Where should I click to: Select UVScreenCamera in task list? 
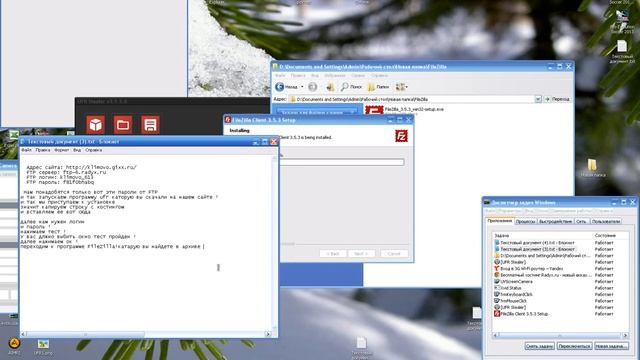tap(554, 282)
